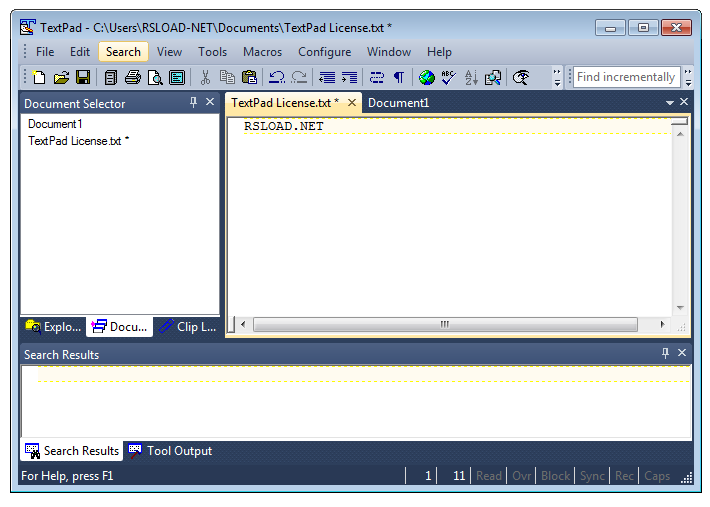This screenshot has height=507, width=710.
Task: Close the Document Selector panel
Action: click(210, 102)
